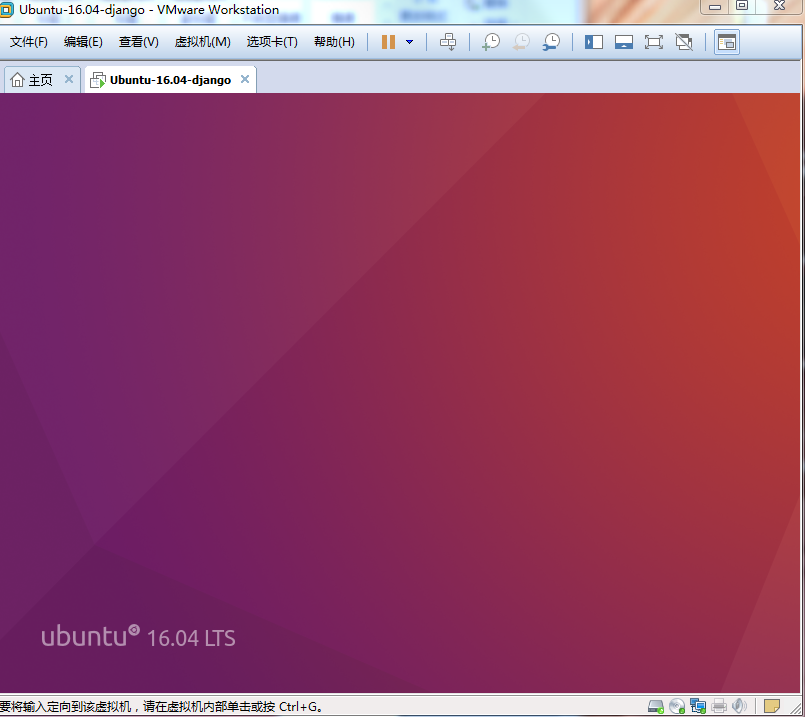
Task: Toggle Unity mode
Action: [684, 42]
